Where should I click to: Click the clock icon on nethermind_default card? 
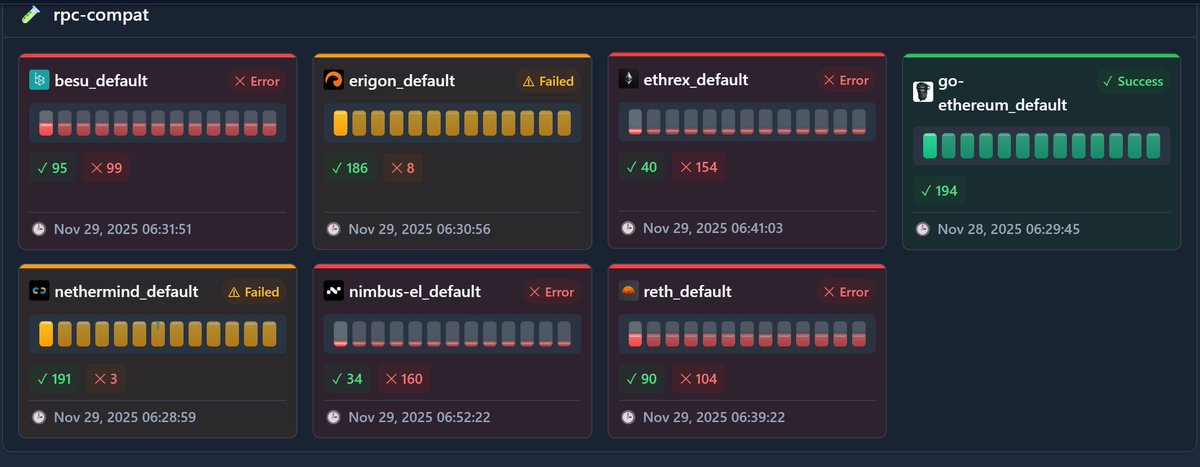pos(39,417)
